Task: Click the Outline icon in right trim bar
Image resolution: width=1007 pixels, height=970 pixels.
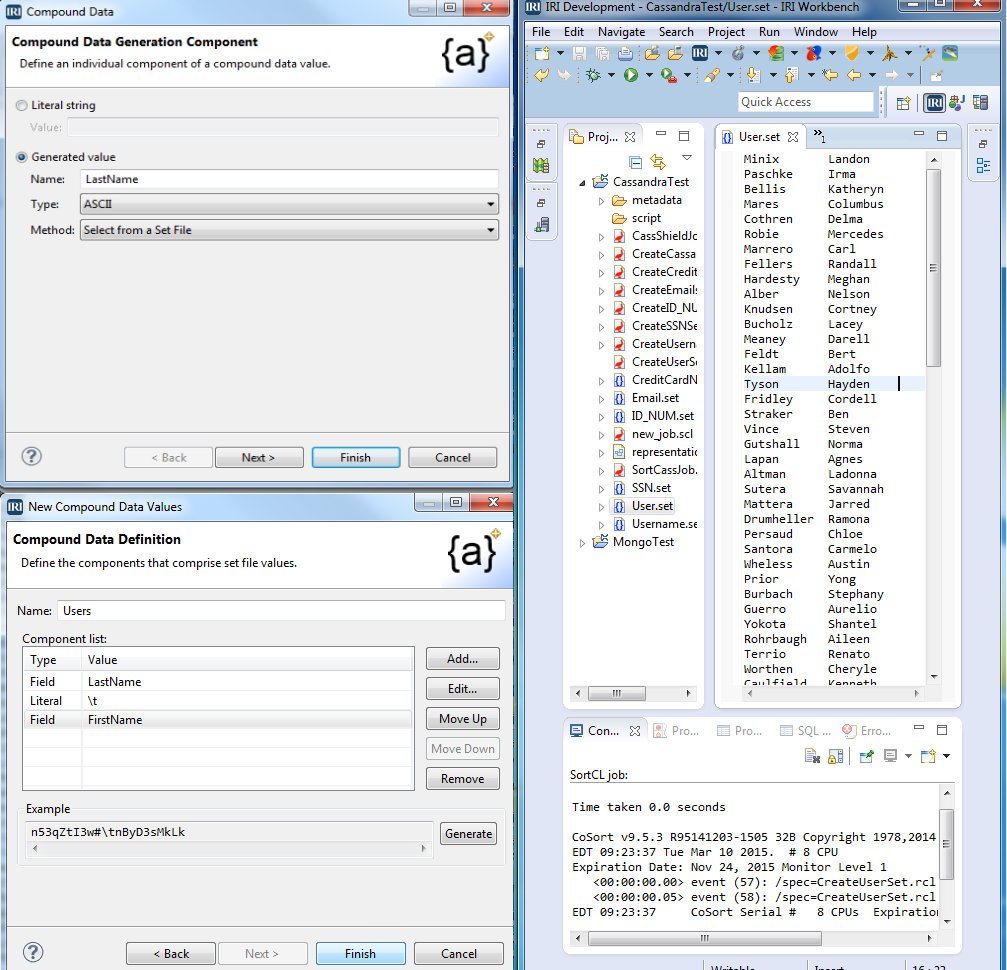Action: point(983,166)
